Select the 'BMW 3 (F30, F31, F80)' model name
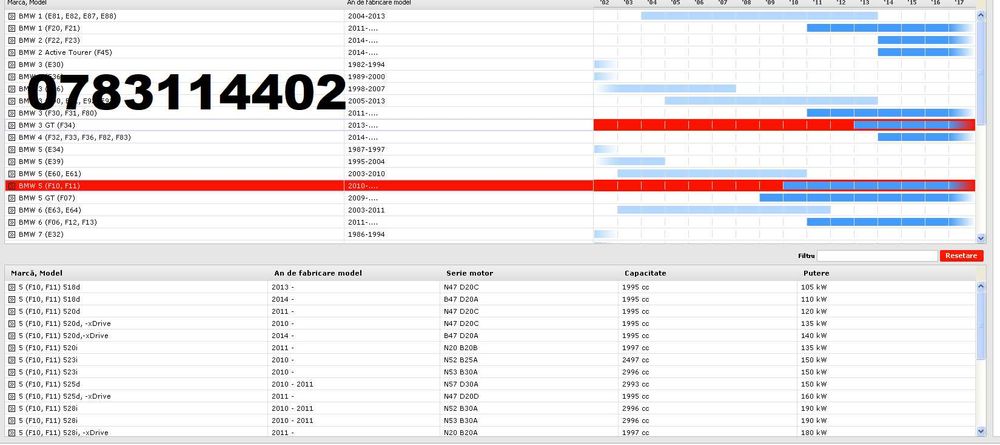The image size is (1000, 445). pyautogui.click(x=58, y=113)
